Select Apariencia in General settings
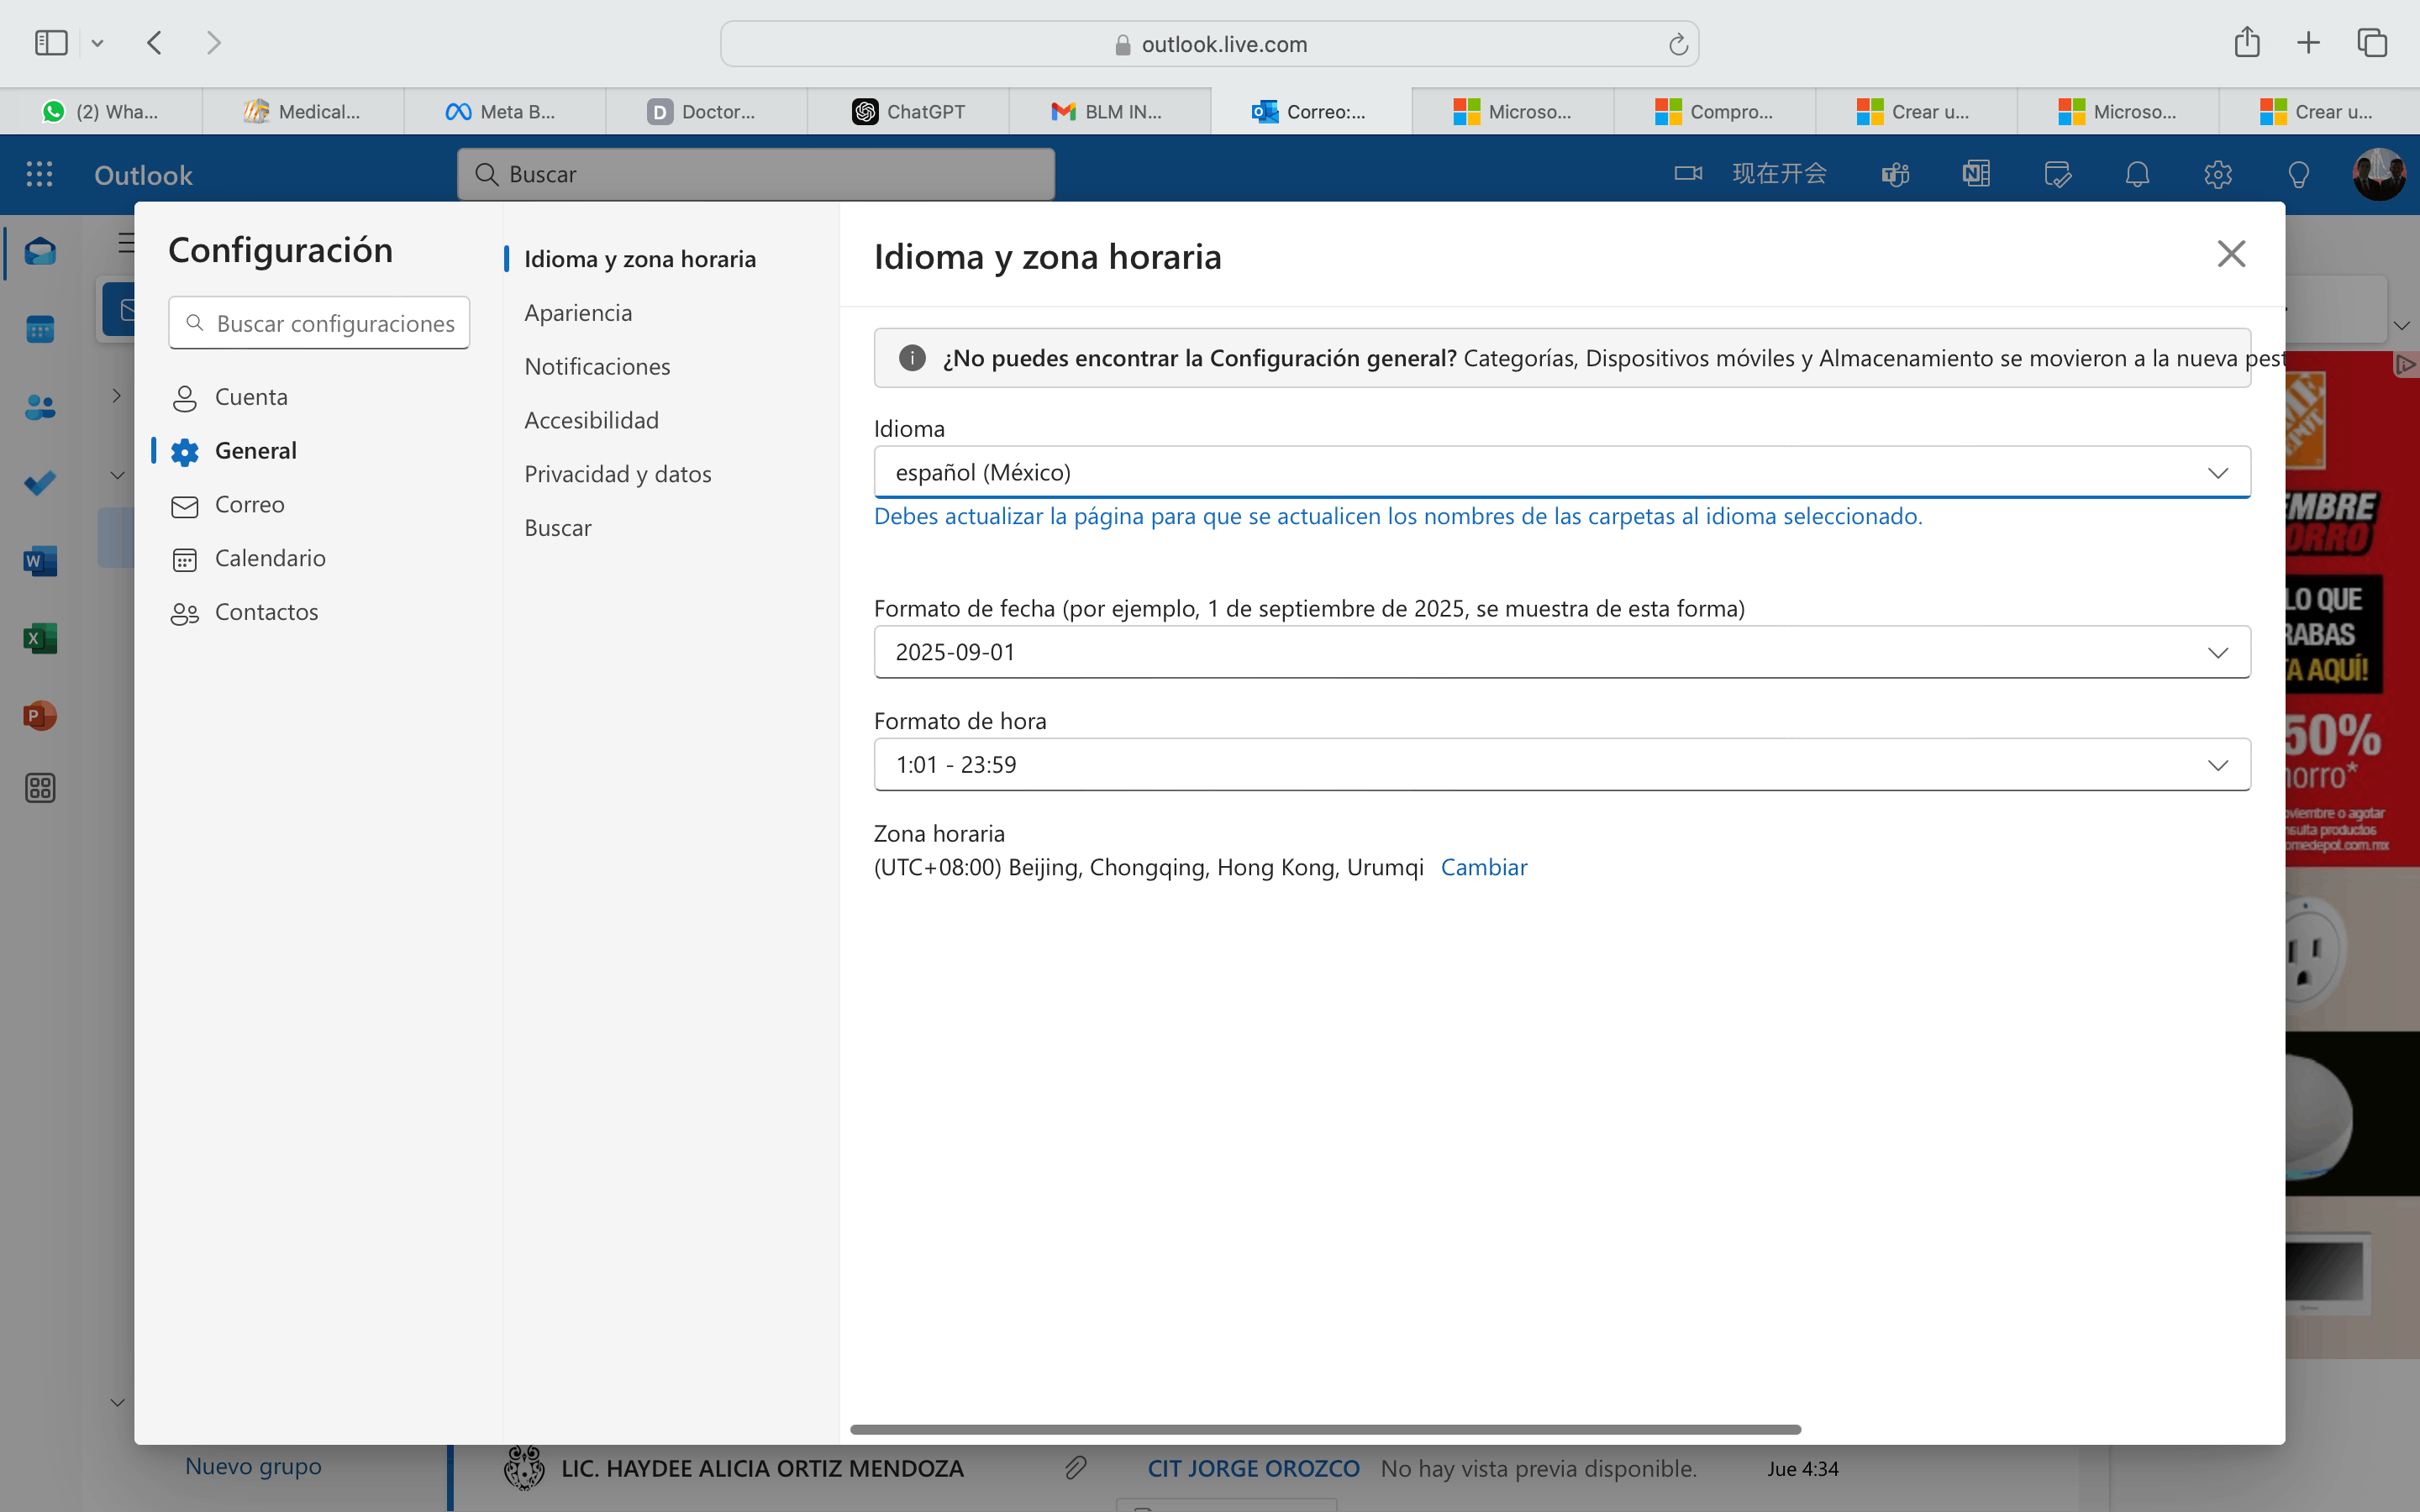The height and width of the screenshot is (1512, 2420). point(578,313)
